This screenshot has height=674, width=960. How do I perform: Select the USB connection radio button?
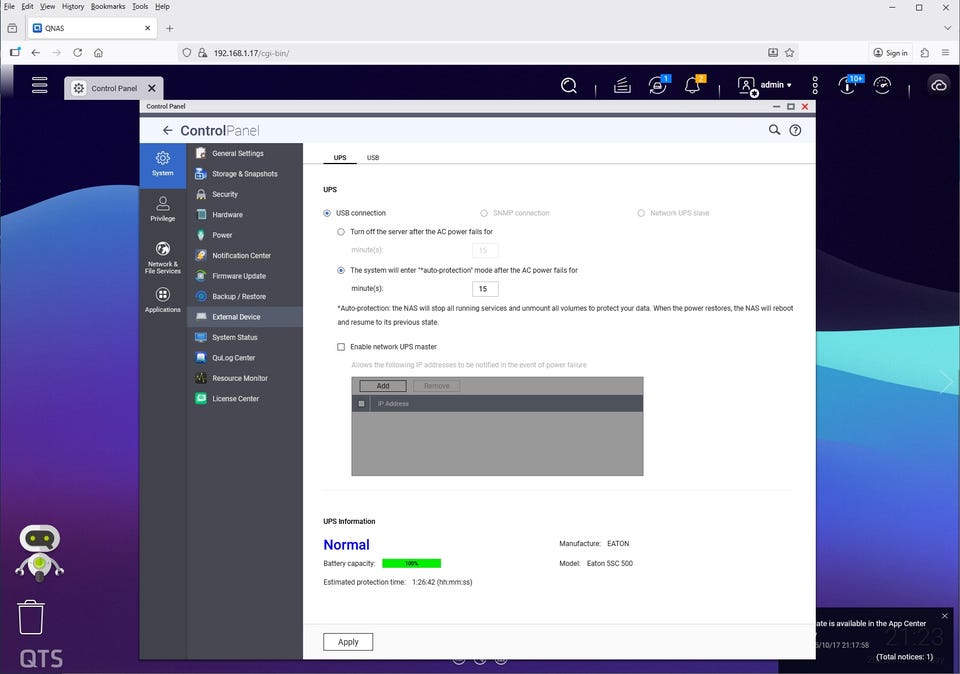coord(327,213)
